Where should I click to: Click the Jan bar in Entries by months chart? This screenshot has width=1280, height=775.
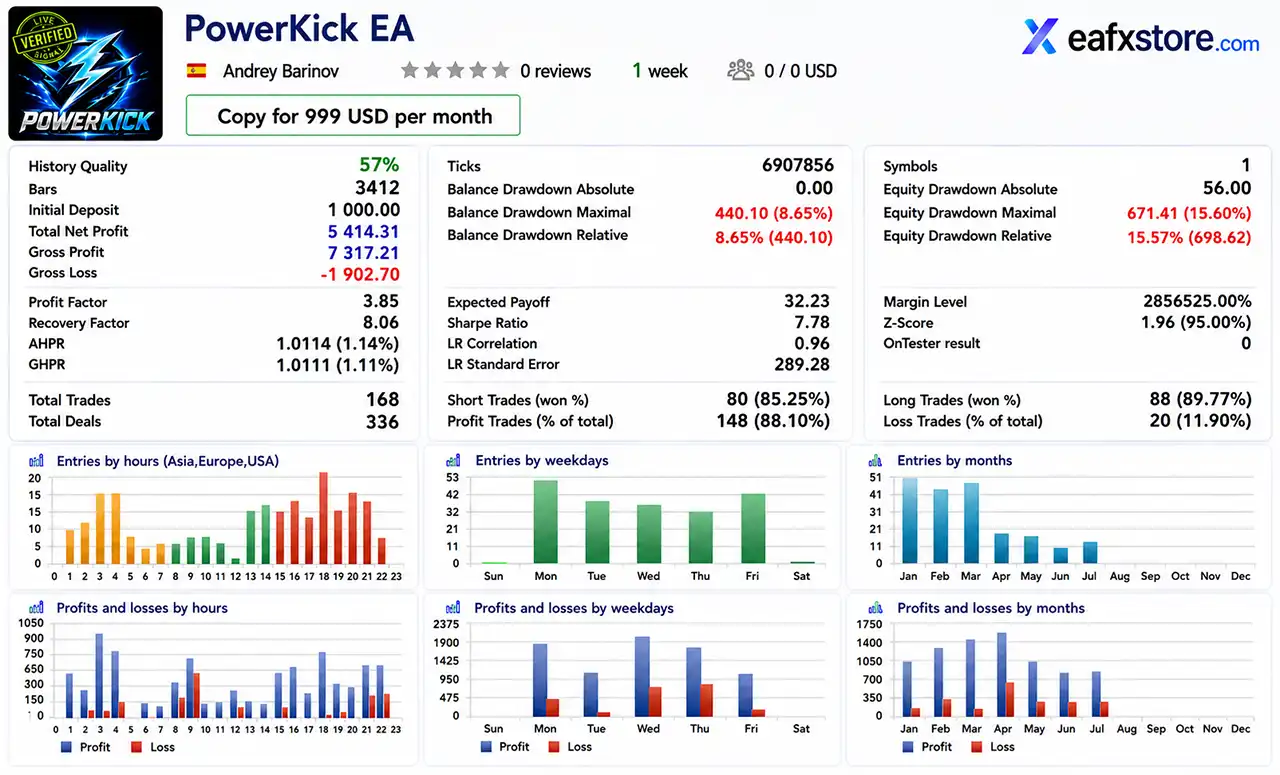pyautogui.click(x=909, y=521)
